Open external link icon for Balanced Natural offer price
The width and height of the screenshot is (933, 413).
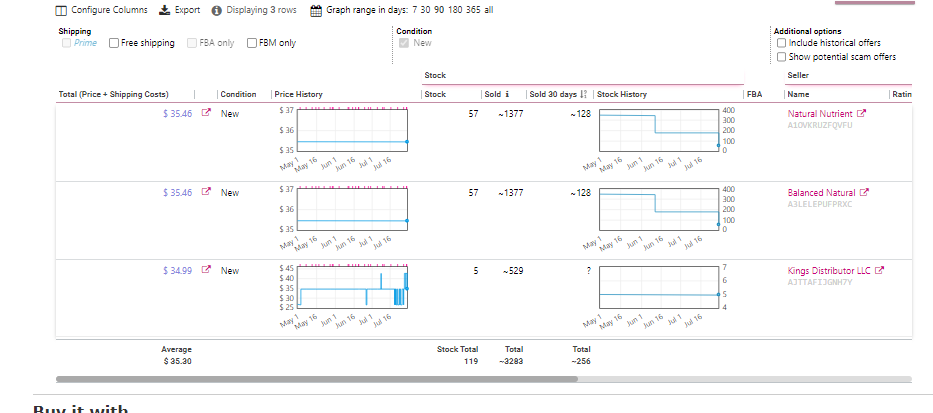pos(206,192)
